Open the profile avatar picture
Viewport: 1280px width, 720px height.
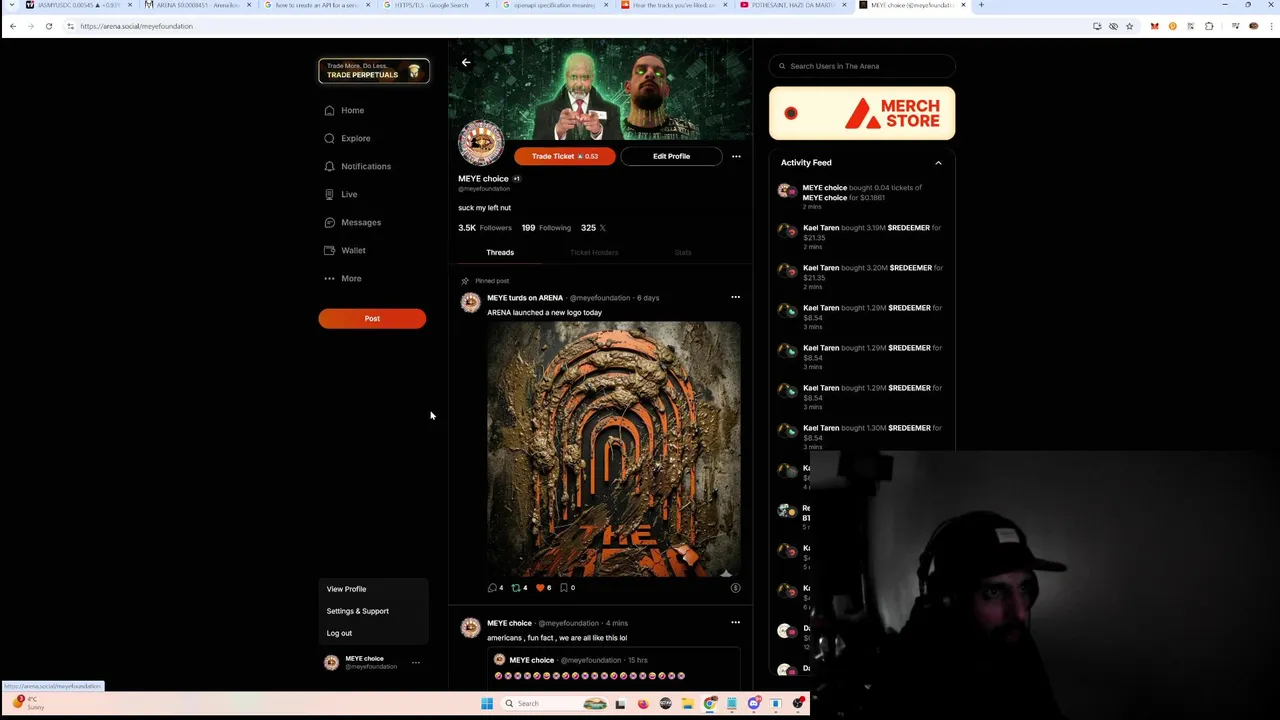point(481,143)
